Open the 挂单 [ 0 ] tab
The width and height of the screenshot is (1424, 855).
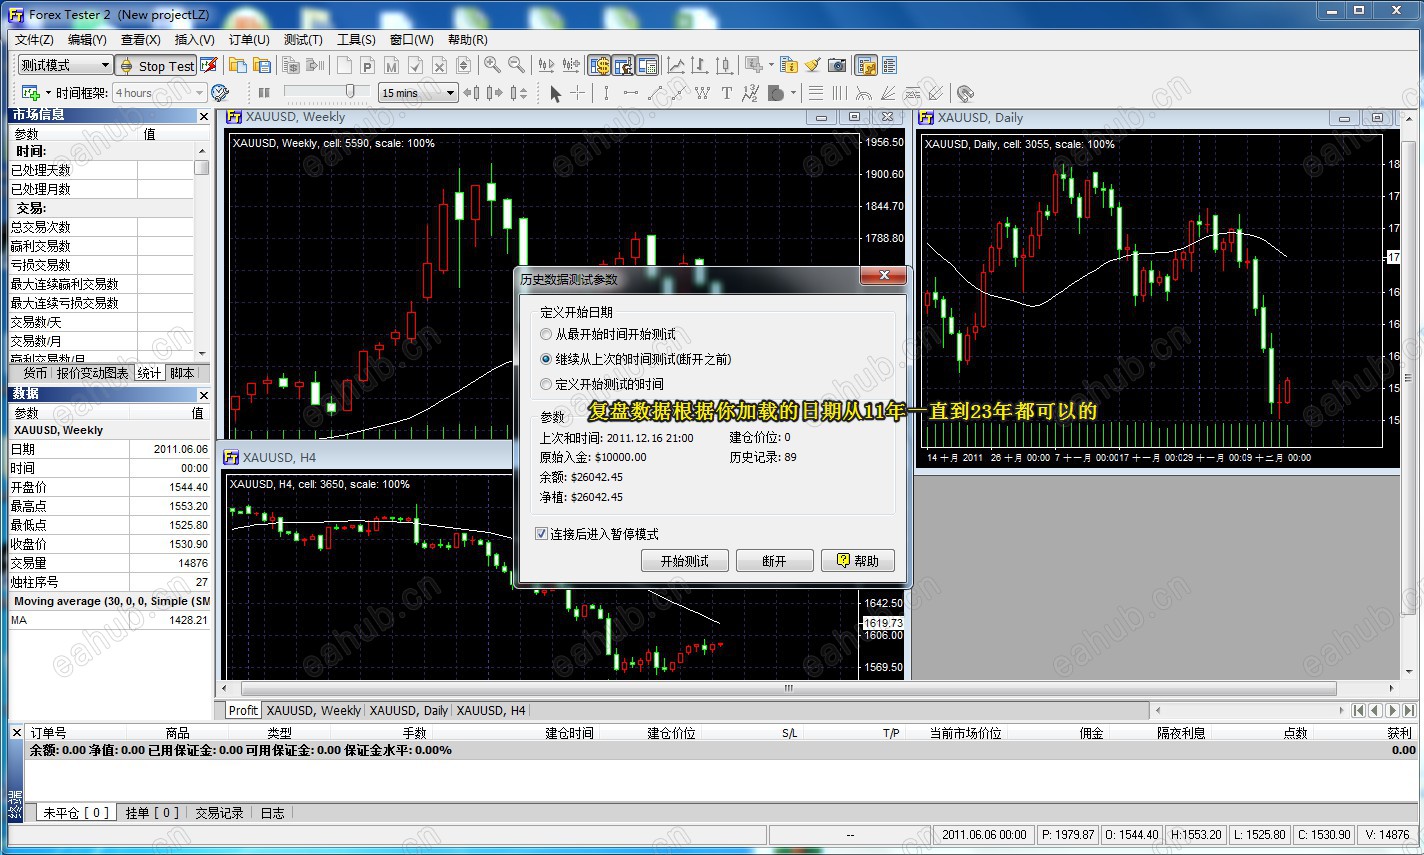coord(152,813)
